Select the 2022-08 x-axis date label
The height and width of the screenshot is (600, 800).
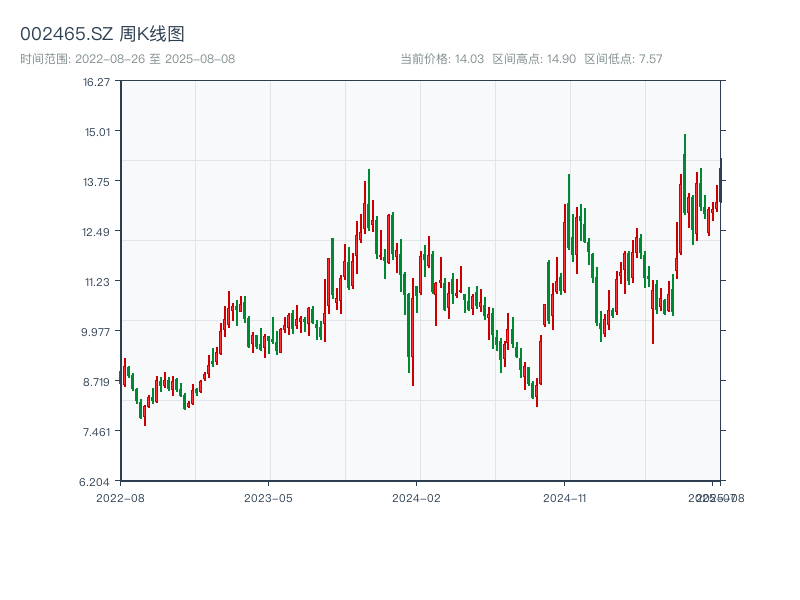(120, 497)
